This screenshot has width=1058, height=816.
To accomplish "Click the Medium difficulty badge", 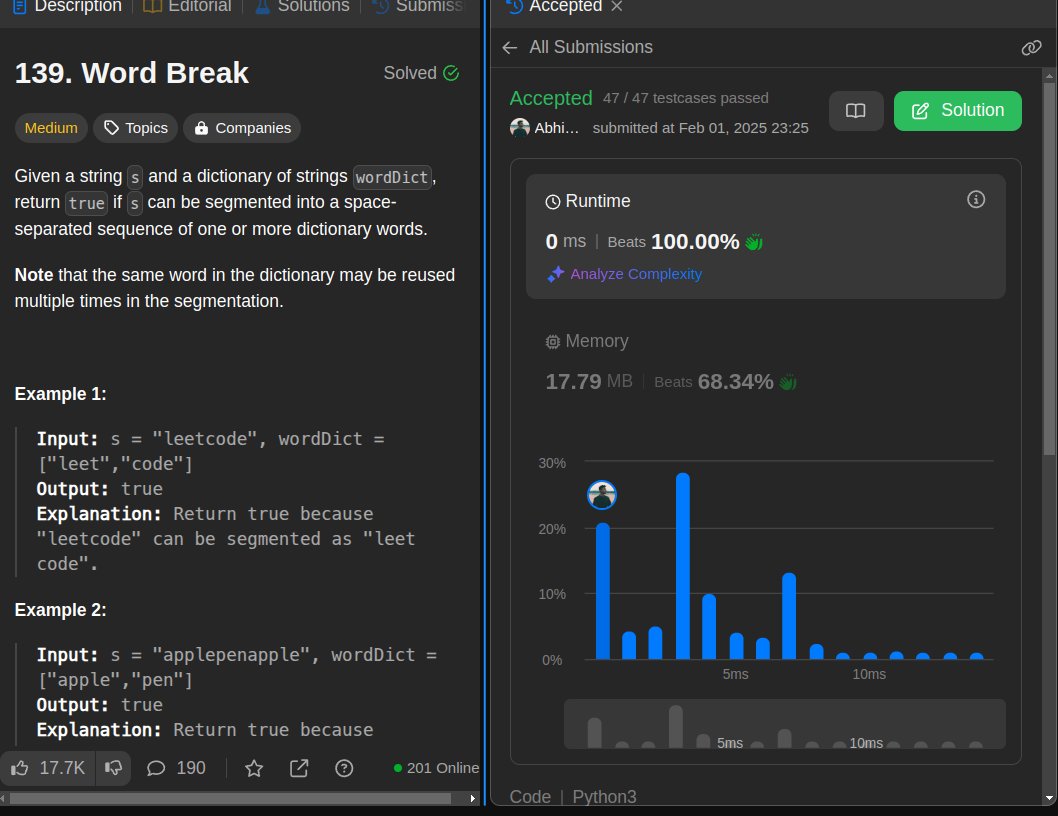I will pos(51,128).
